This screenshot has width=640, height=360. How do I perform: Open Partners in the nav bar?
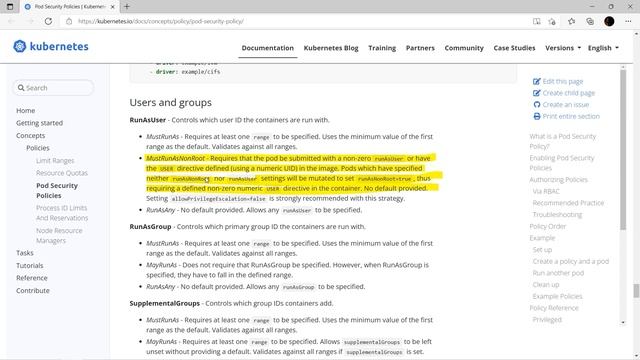(x=420, y=48)
